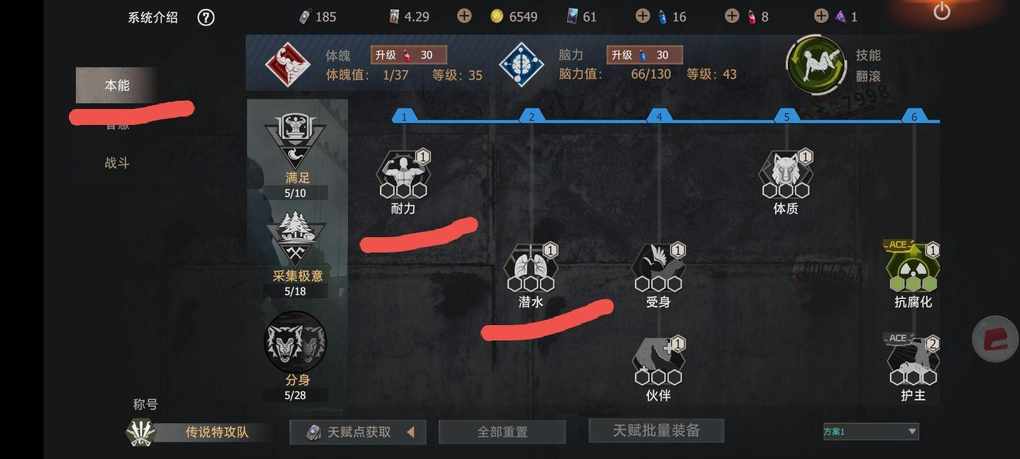Click the 天赋批量装备 batch equip button
The image size is (1020, 459).
pyautogui.click(x=656, y=430)
